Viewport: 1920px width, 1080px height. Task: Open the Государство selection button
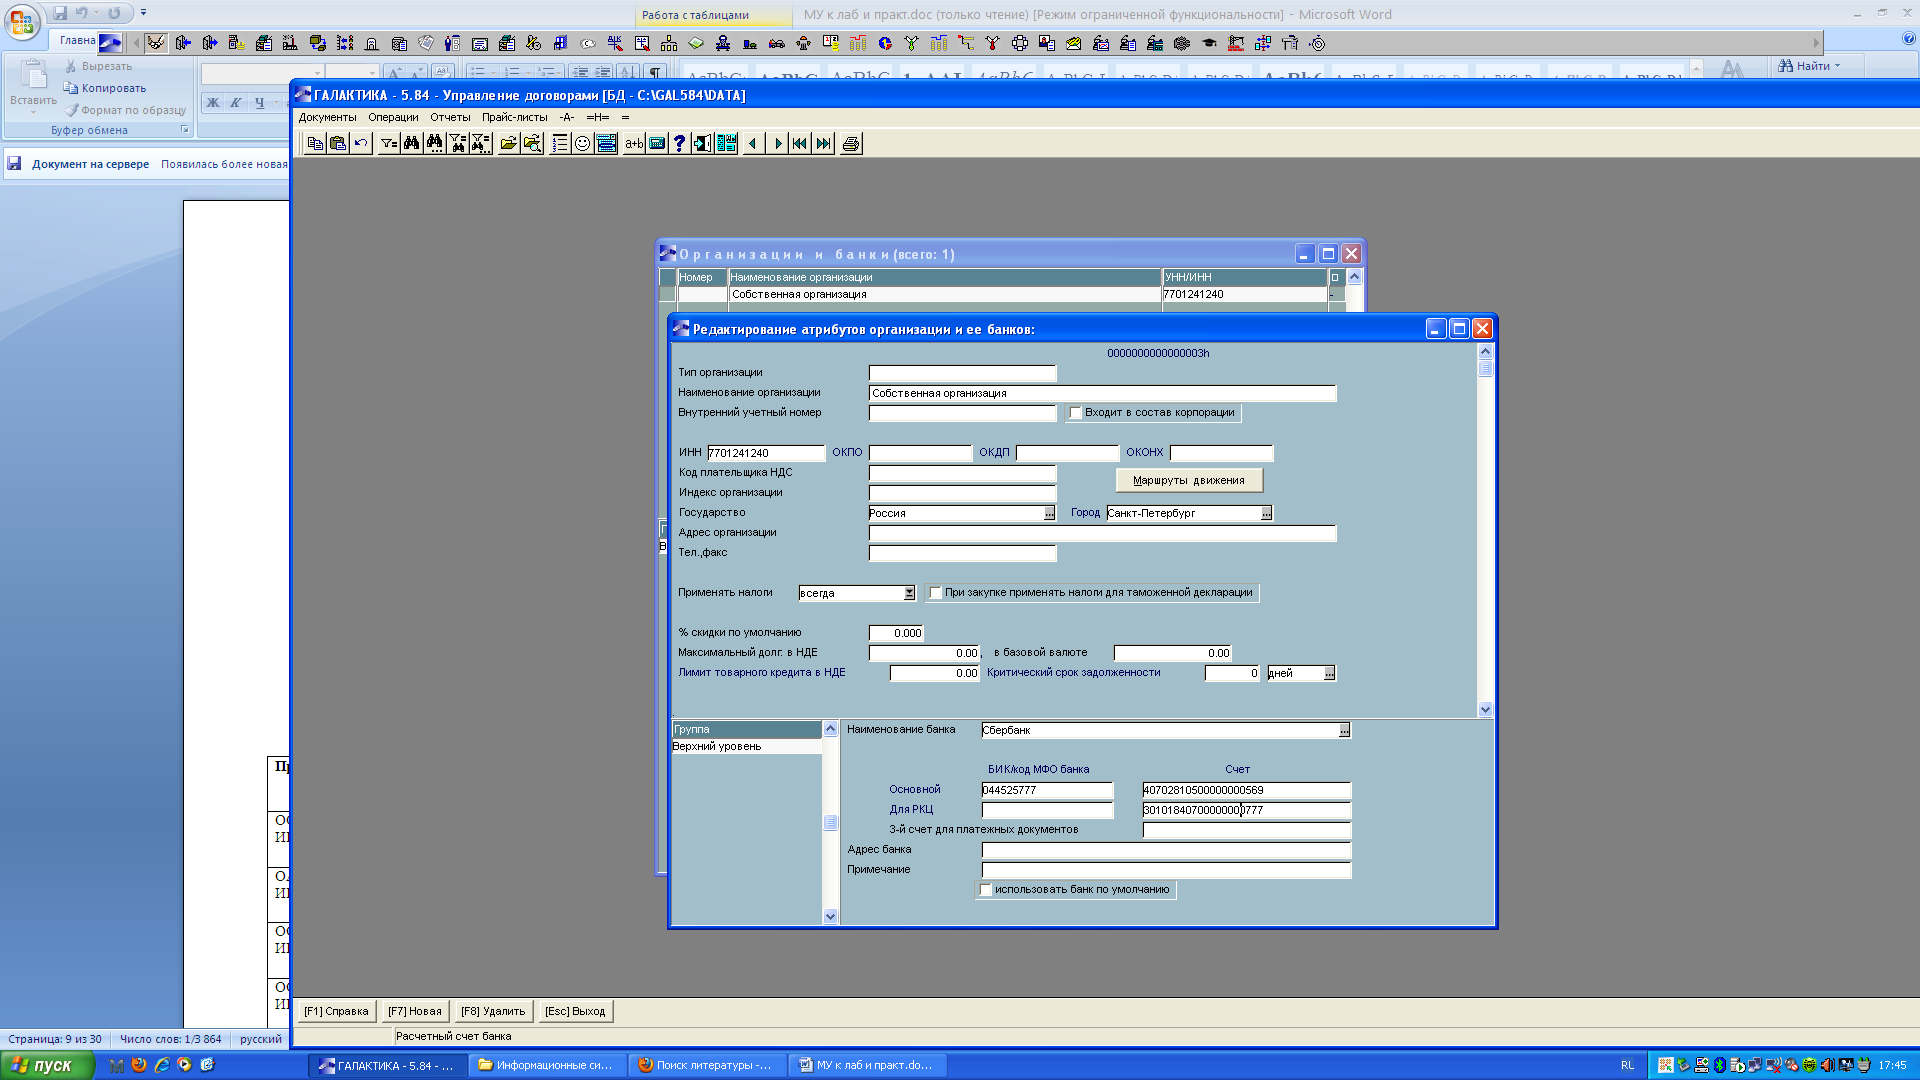pos(1049,513)
